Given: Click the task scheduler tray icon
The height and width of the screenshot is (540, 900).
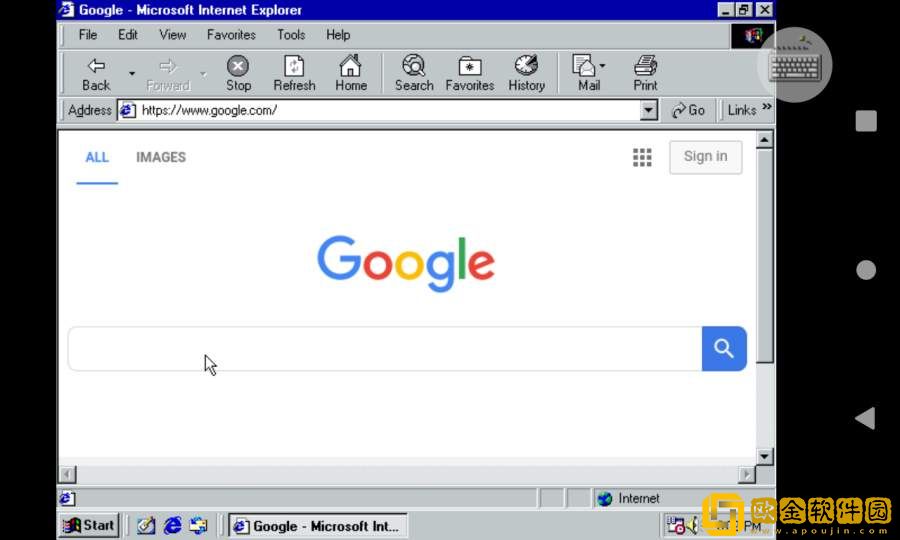Looking at the screenshot, I should tap(675, 525).
